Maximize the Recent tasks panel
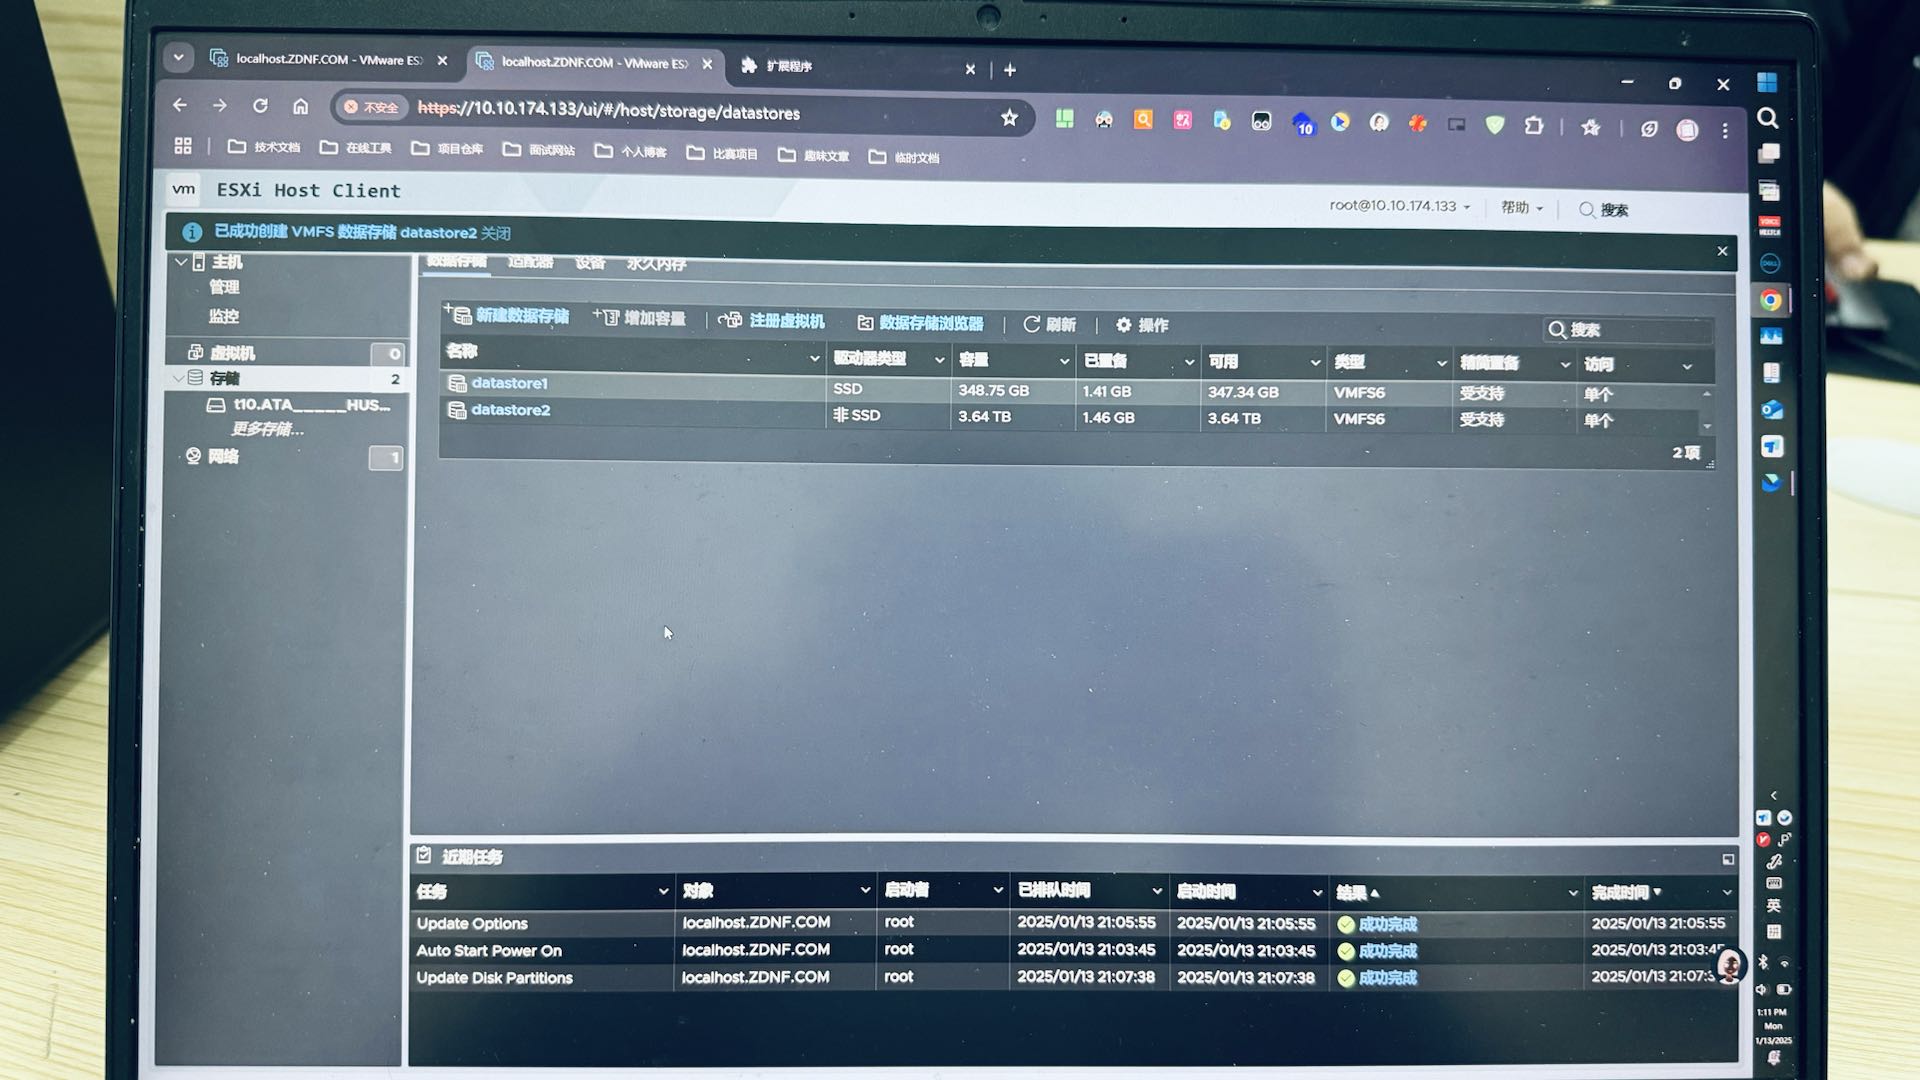 [1728, 859]
